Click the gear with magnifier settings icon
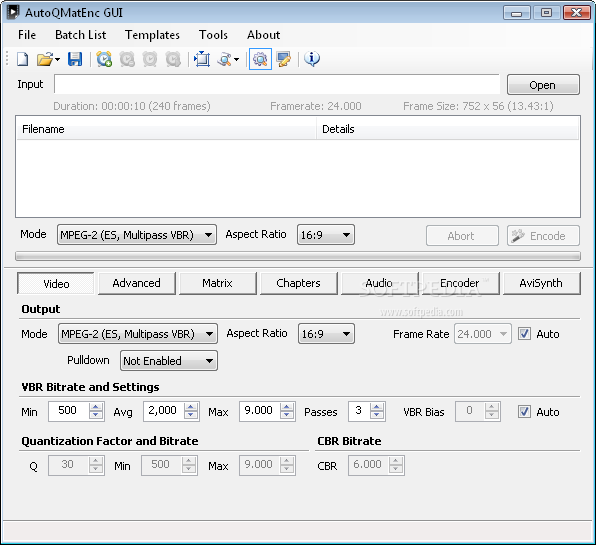596x545 pixels. [260, 59]
